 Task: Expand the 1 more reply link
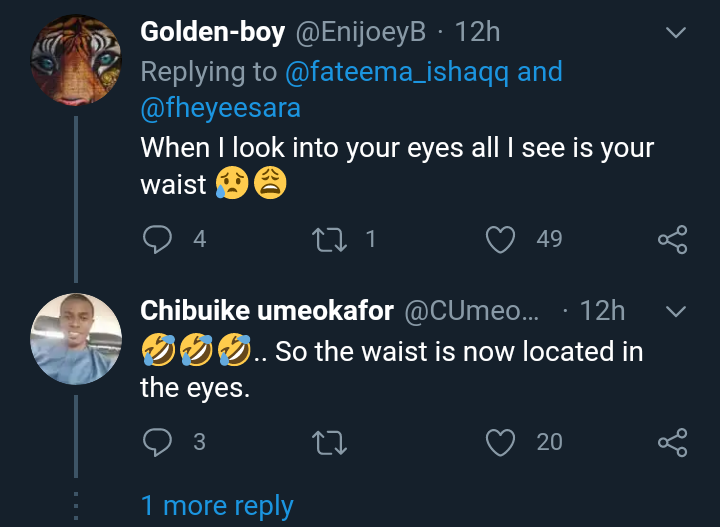tap(217, 506)
